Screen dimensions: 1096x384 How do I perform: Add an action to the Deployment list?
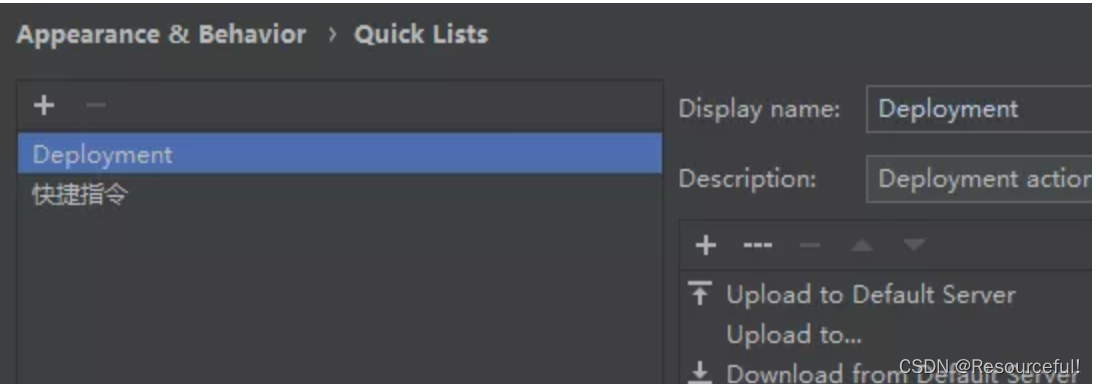point(706,246)
